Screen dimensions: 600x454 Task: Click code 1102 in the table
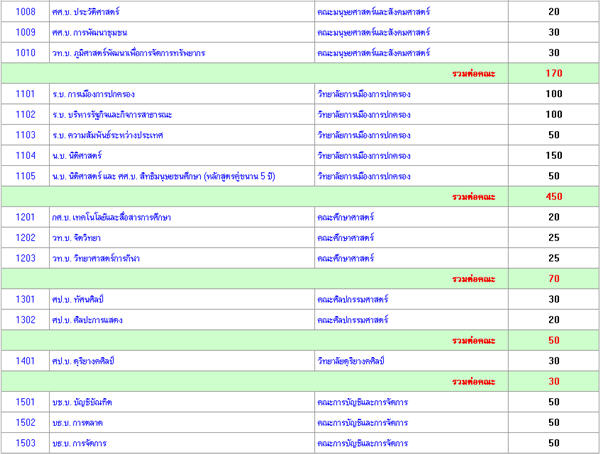25,114
